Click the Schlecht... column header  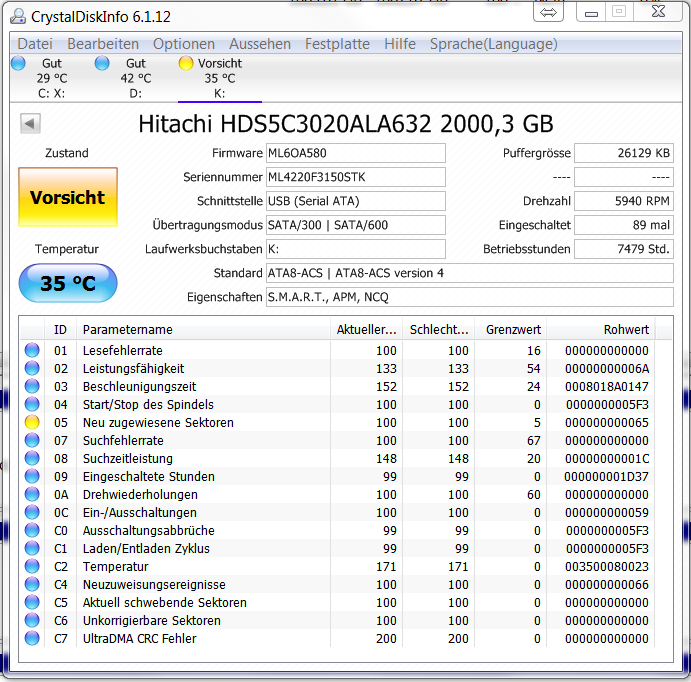pyautogui.click(x=438, y=330)
